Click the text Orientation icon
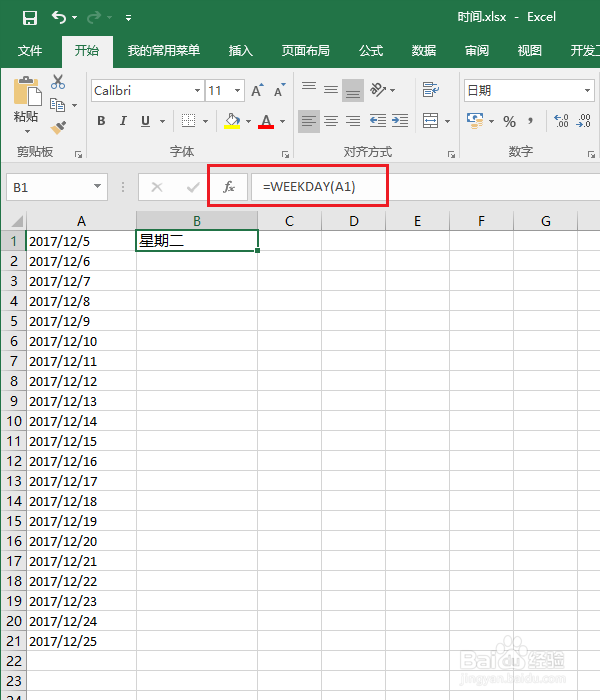Viewport: 600px width, 700px height. [x=378, y=90]
